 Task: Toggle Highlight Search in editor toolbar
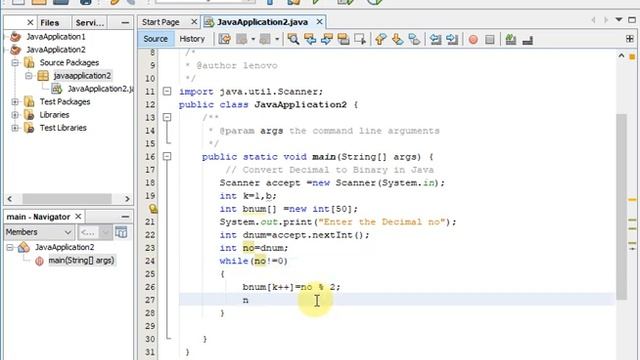(343, 39)
